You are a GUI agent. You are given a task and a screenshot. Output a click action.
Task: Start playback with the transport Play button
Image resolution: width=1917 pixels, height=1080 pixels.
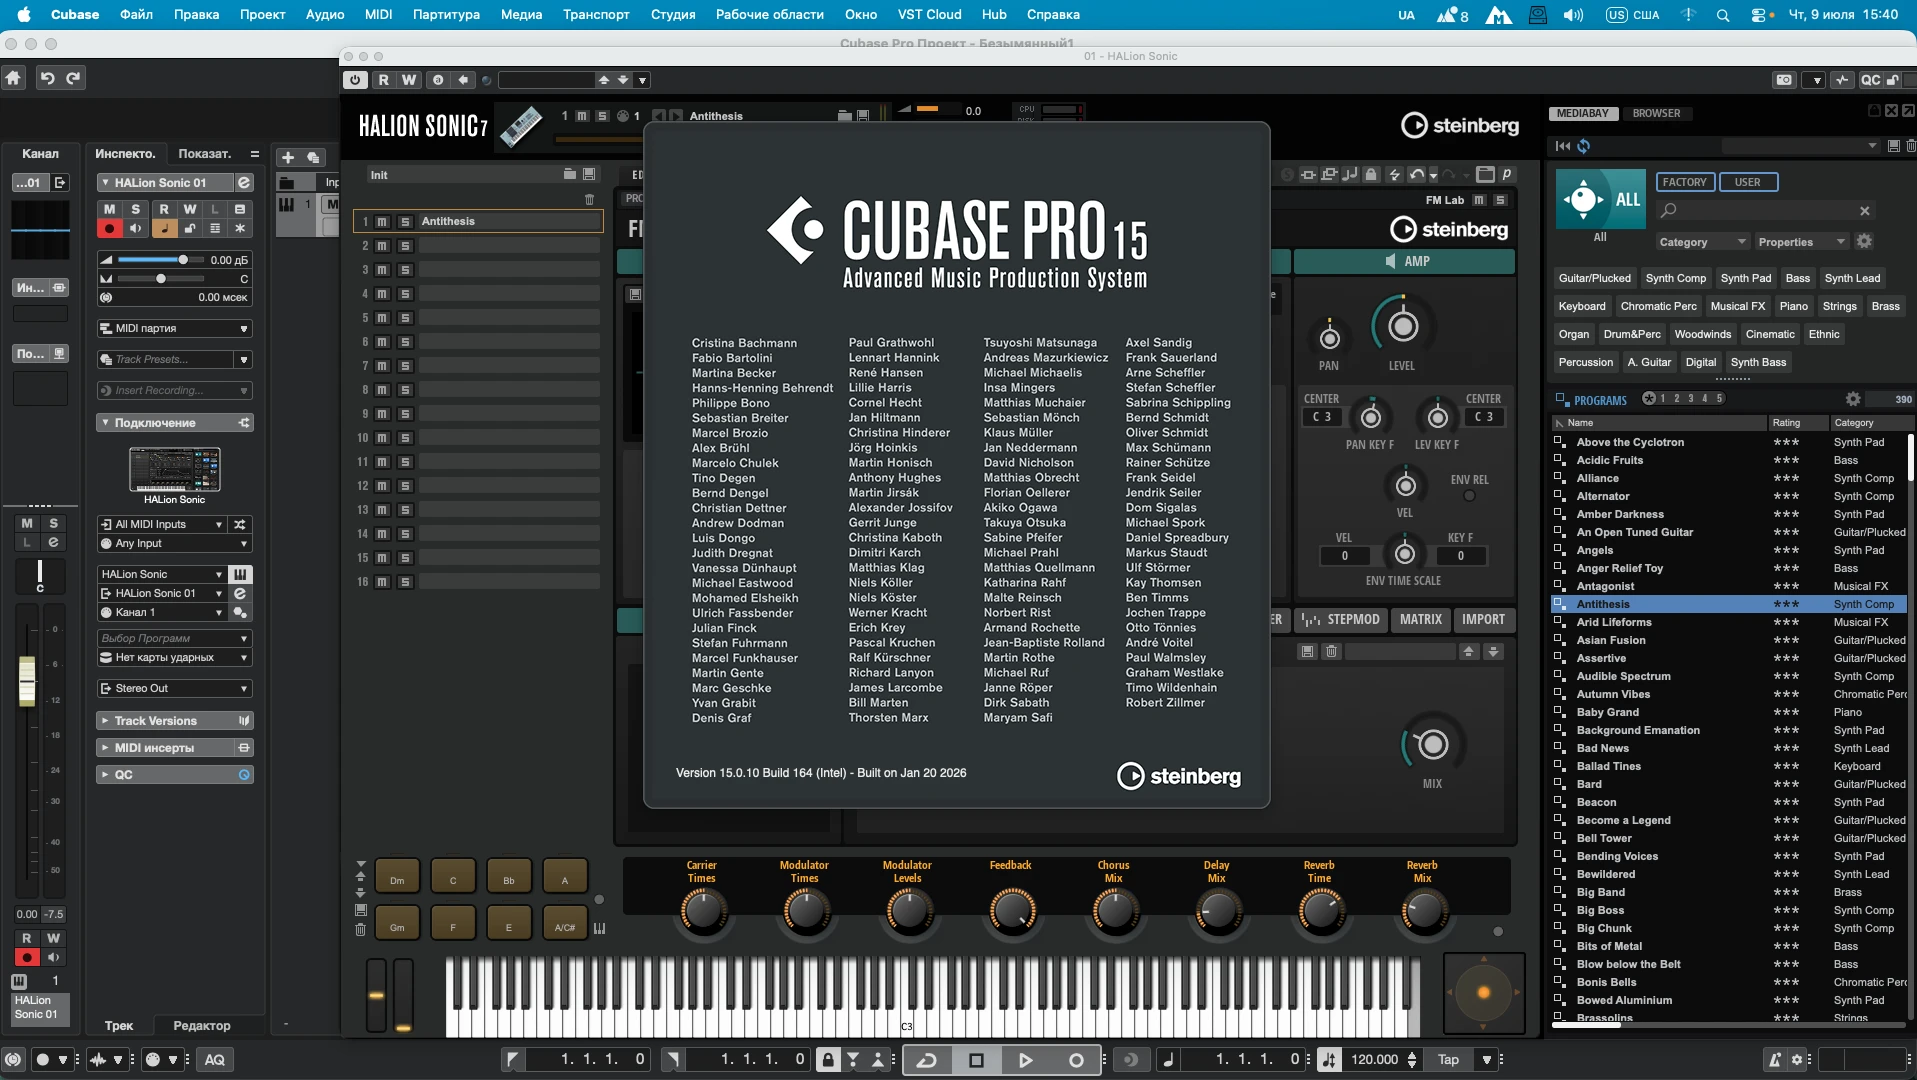pyautogui.click(x=1025, y=1060)
